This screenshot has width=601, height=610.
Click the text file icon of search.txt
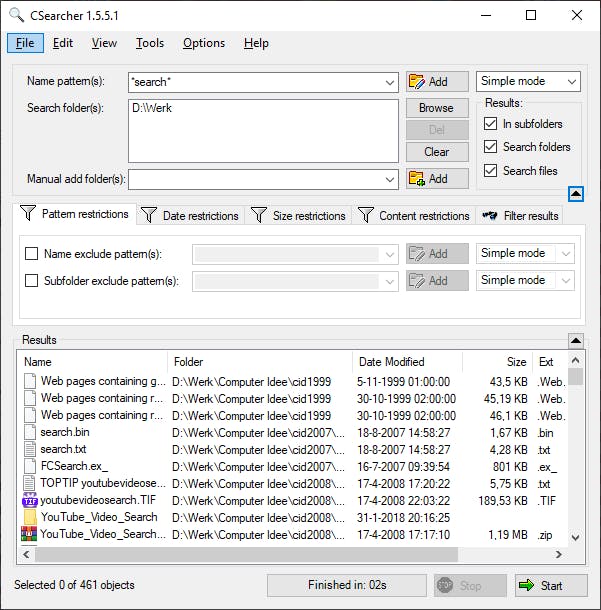coord(30,449)
